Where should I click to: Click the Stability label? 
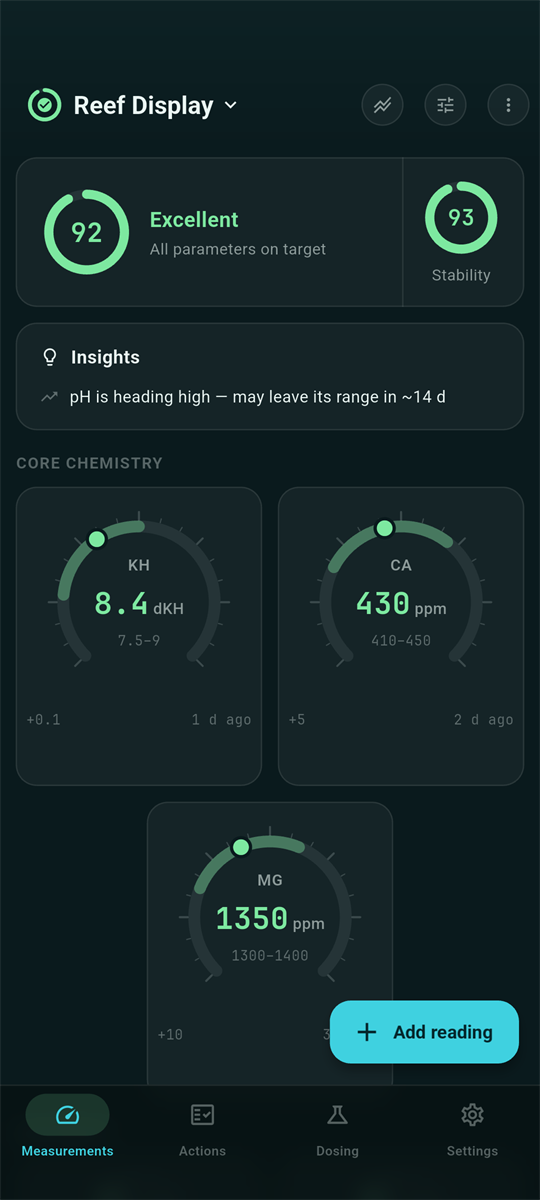pos(461,275)
